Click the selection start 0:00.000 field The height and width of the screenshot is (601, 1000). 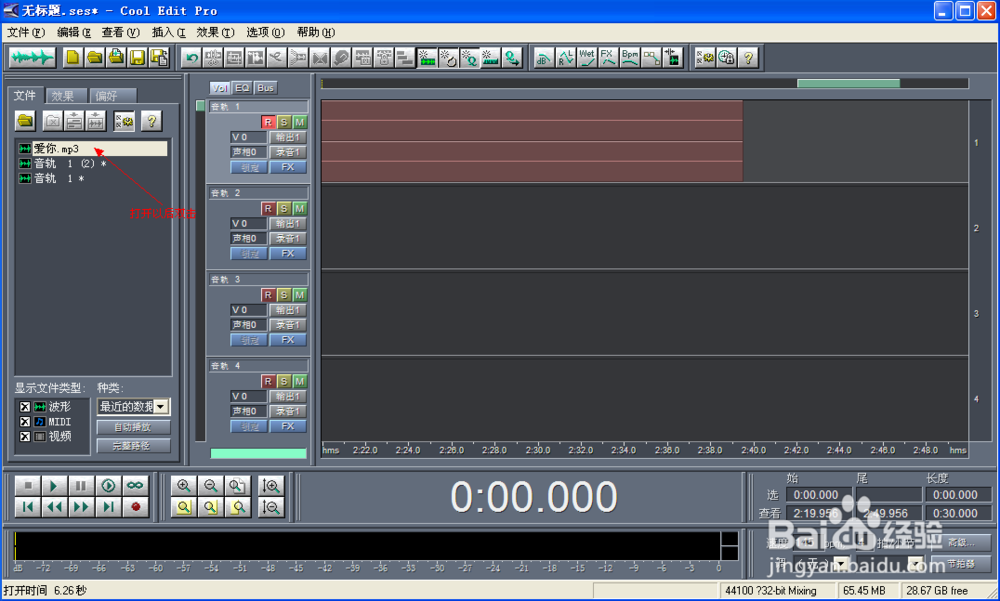818,494
